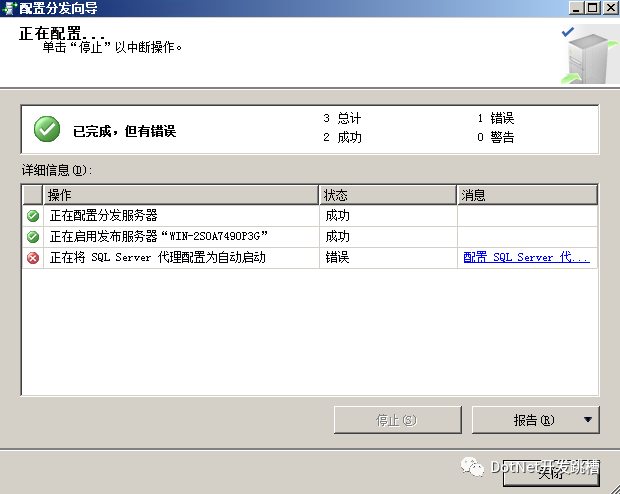Click green success icon for 正在启用发布服务器 row

[33, 237]
